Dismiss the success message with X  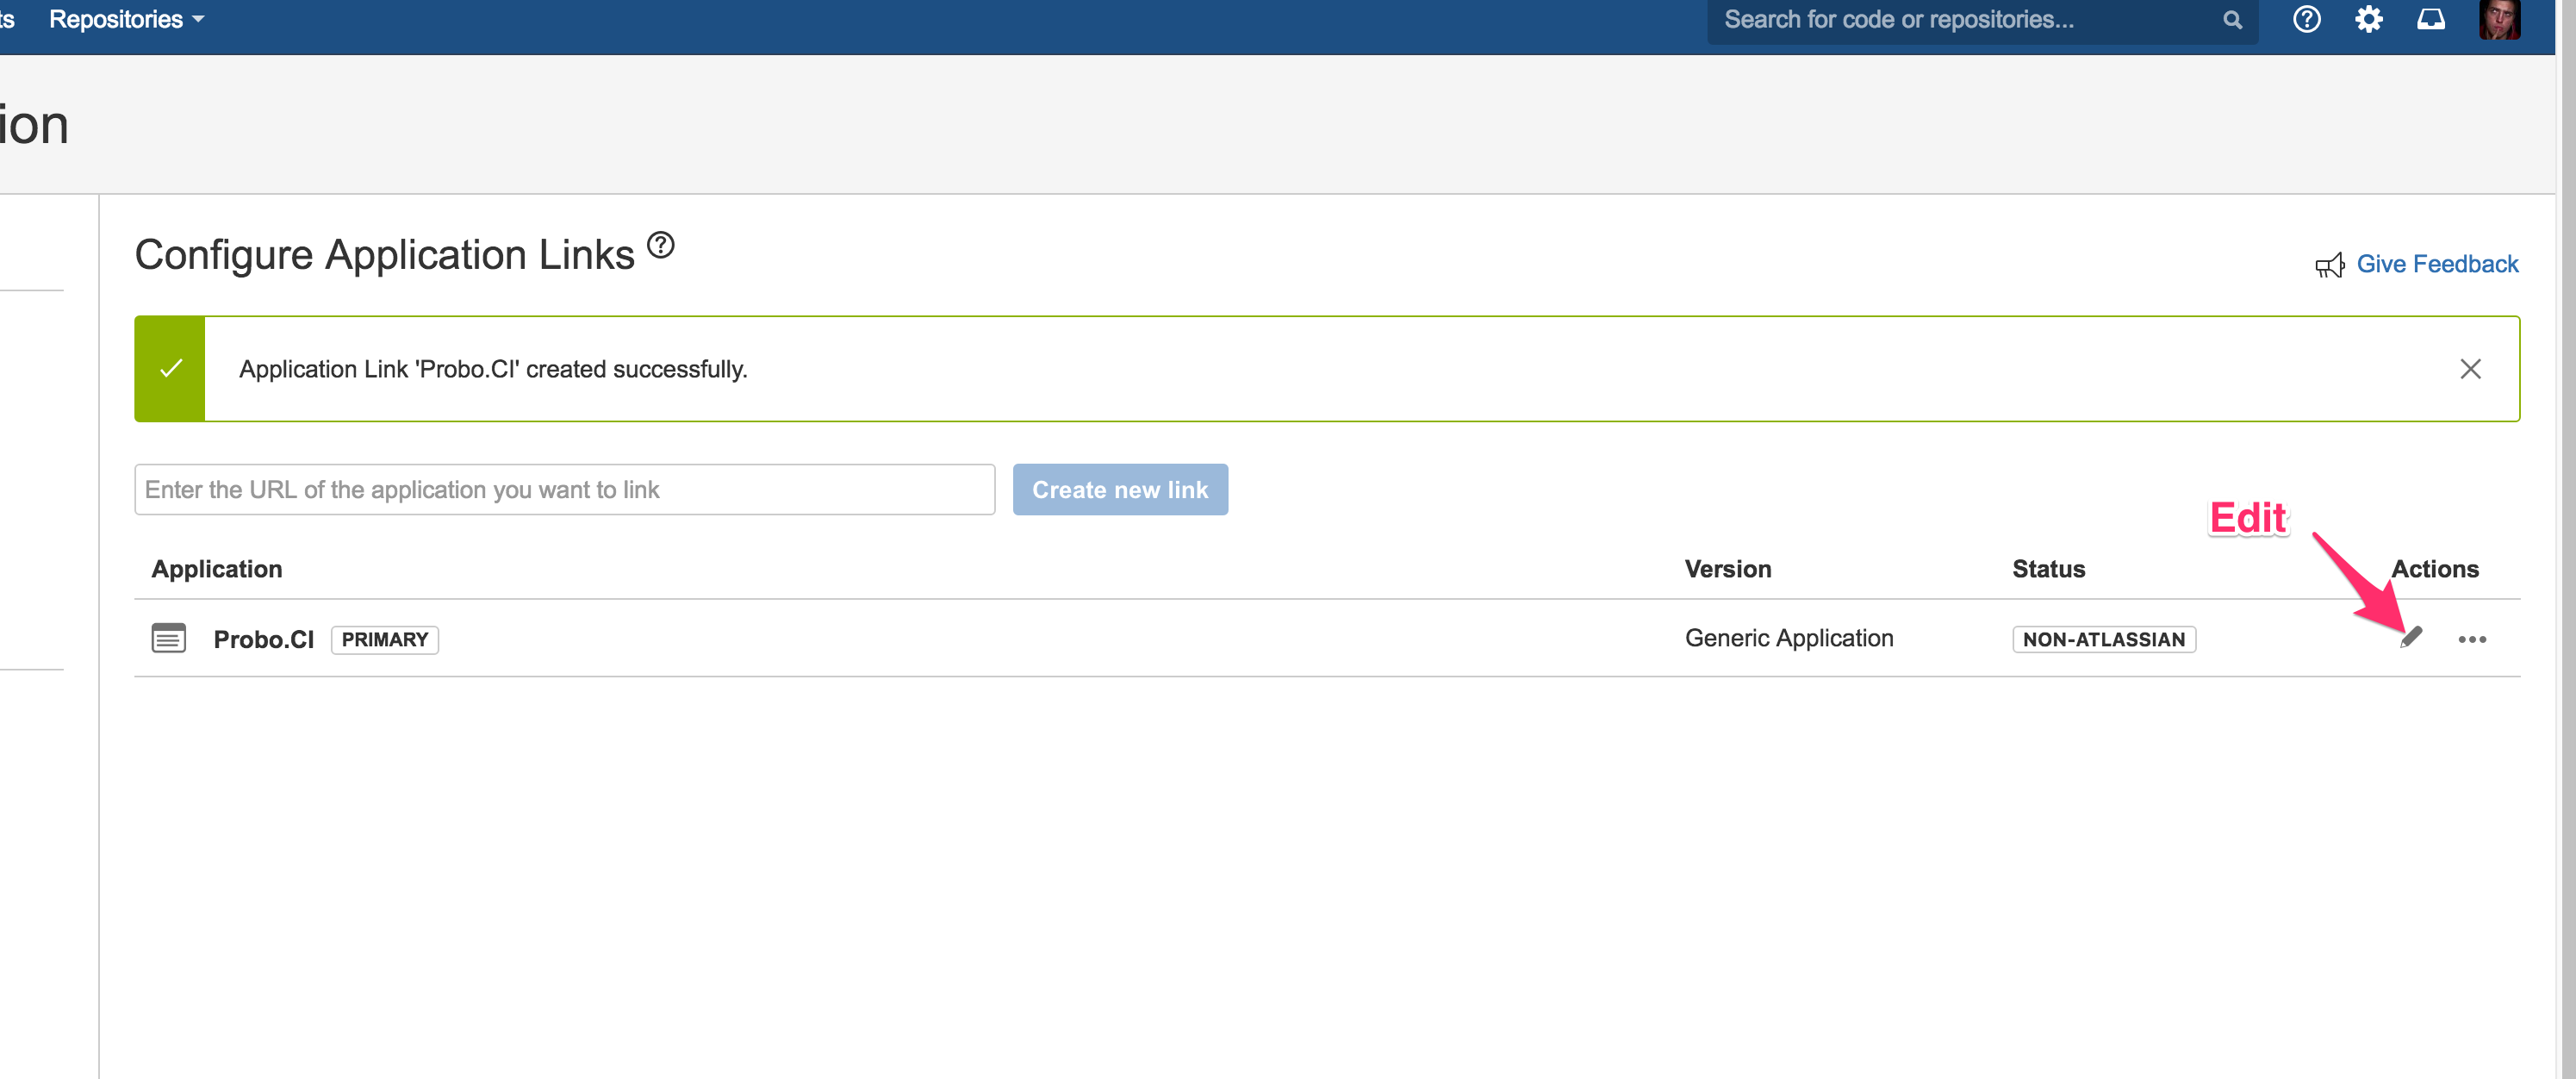(x=2470, y=369)
